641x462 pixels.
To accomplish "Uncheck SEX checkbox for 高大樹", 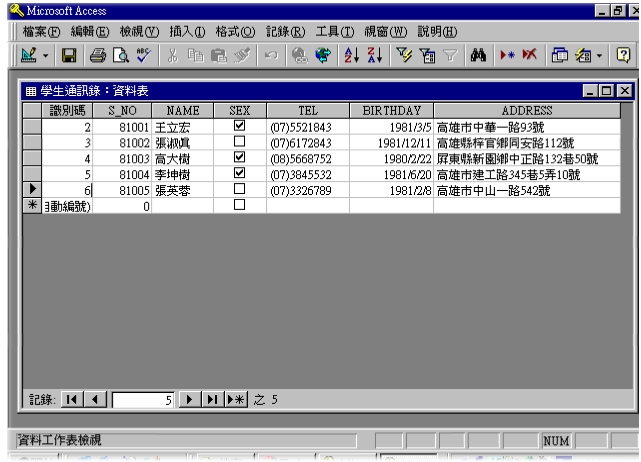I will click(240, 157).
